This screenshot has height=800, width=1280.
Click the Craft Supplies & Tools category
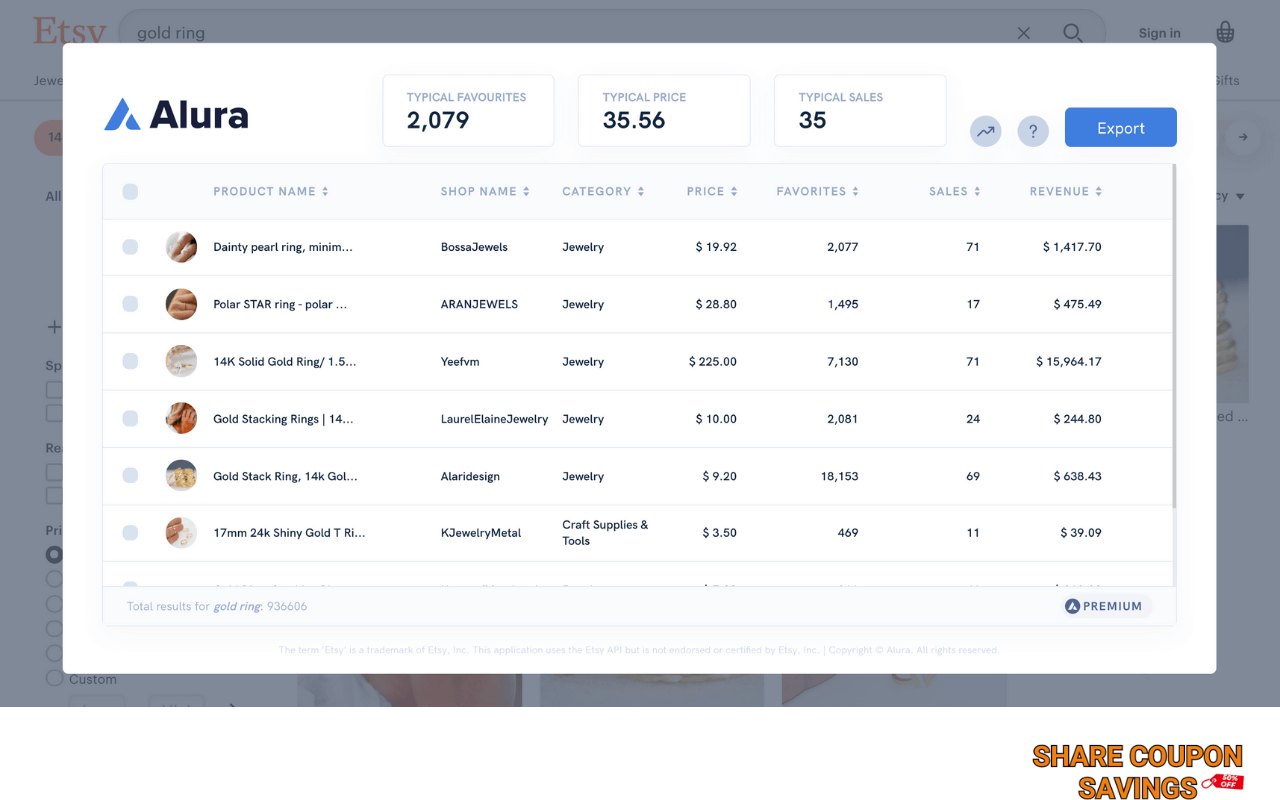click(x=605, y=533)
